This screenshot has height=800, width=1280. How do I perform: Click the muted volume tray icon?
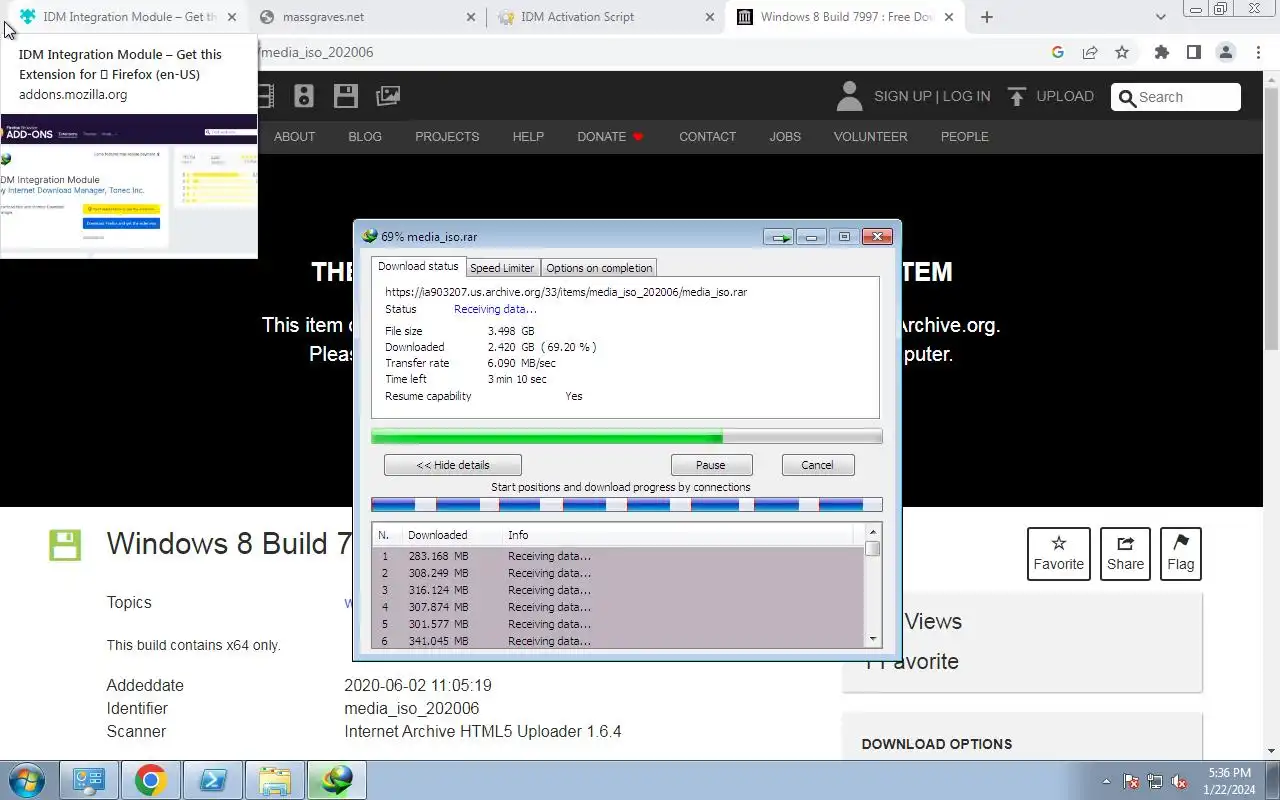(1180, 781)
